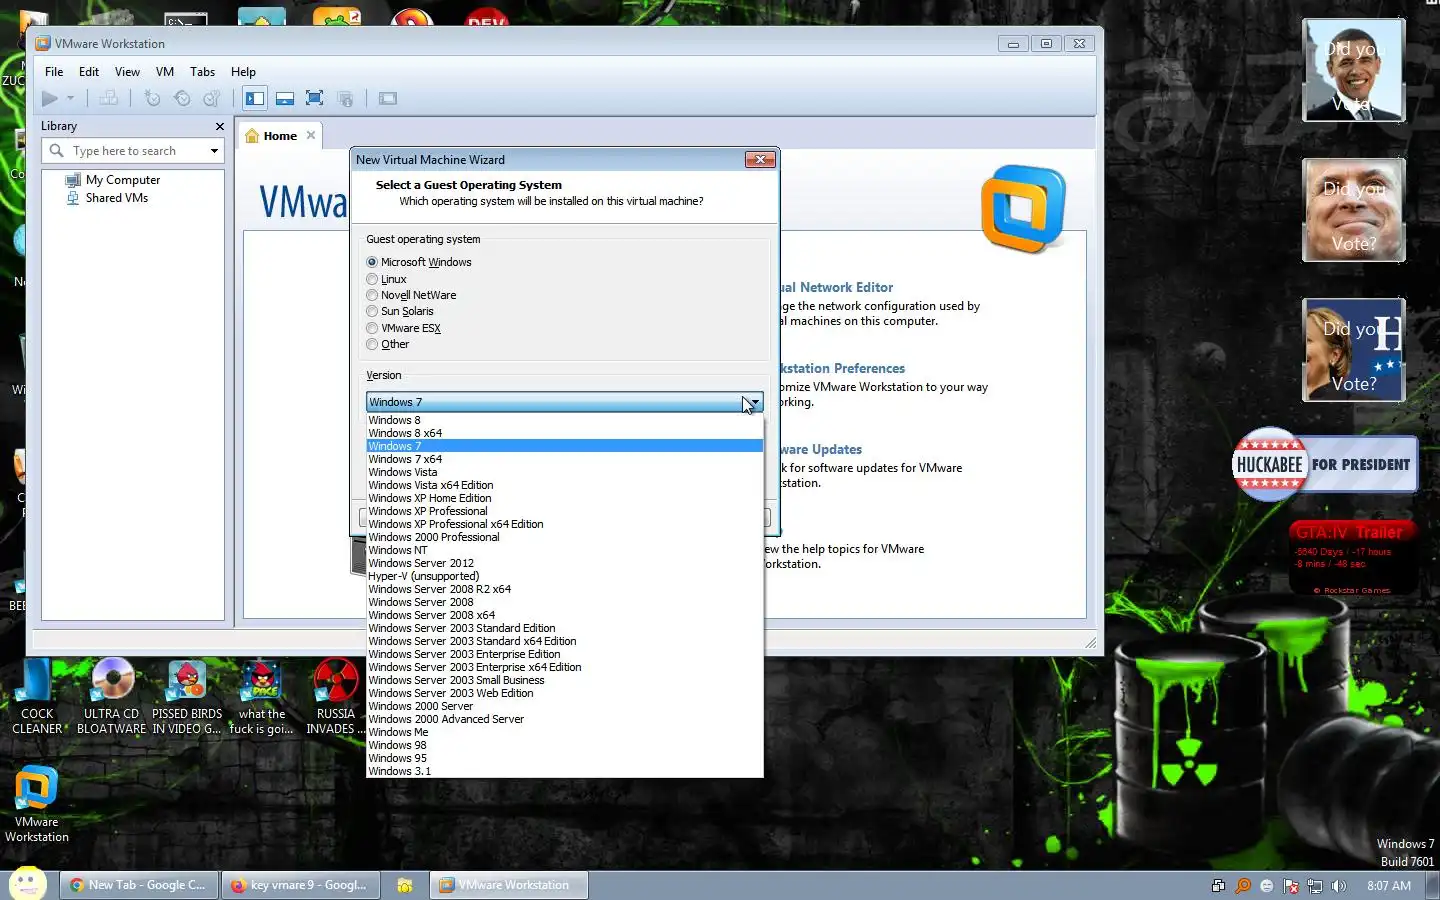The width and height of the screenshot is (1440, 900).
Task: Choose Windows 2000 Advanced Server entry
Action: [x=565, y=719]
